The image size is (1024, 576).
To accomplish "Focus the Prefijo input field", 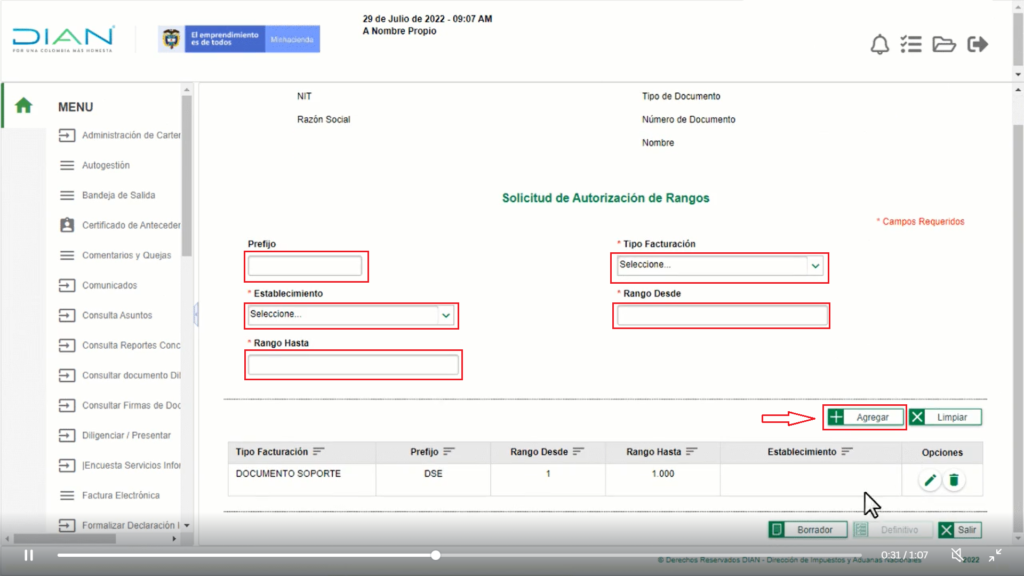I will 305,266.
